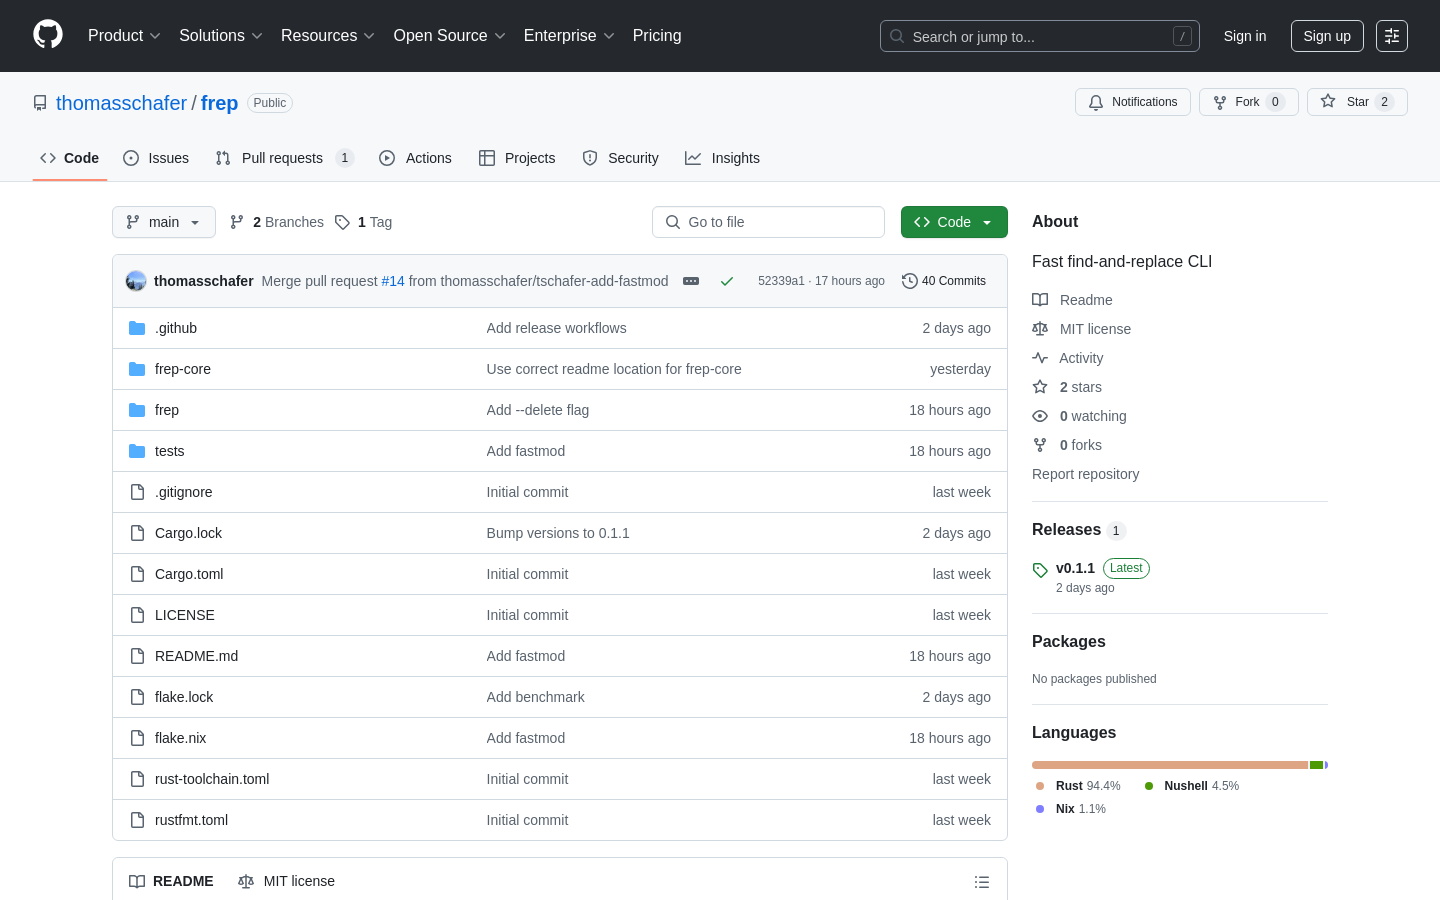
Task: Click the Notifications bell button
Action: 1133,102
